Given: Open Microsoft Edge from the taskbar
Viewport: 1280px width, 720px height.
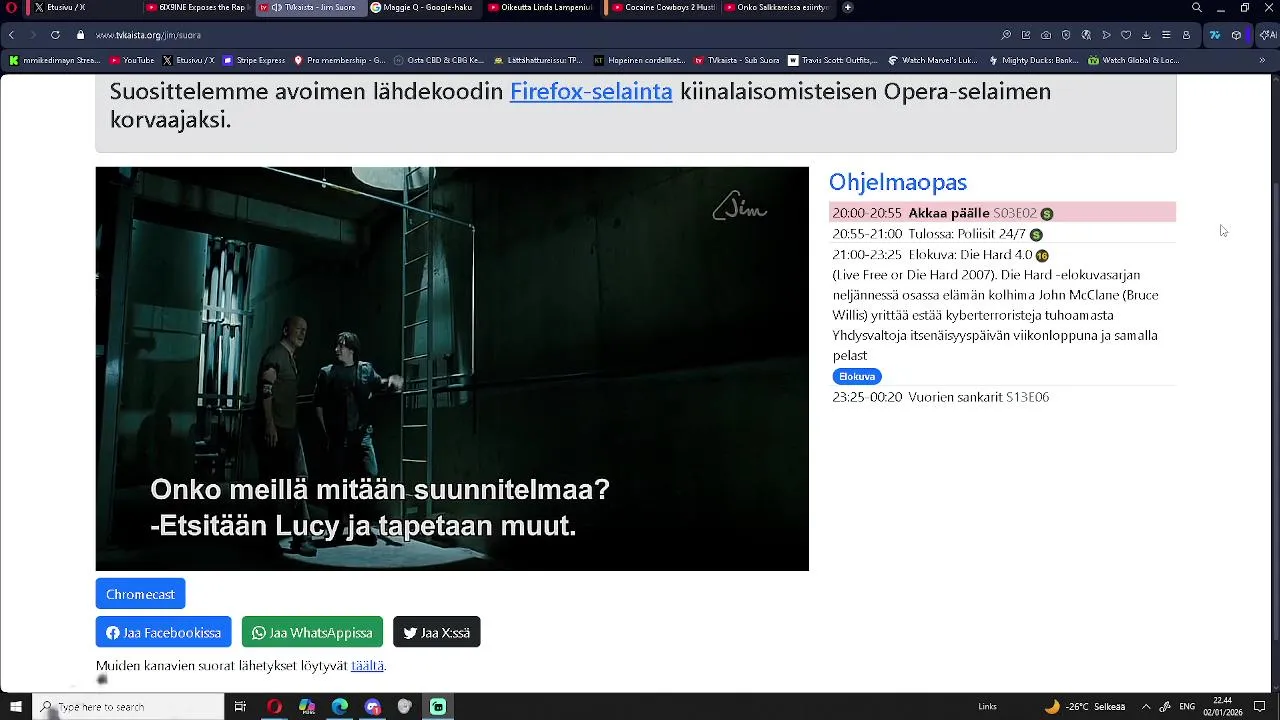Looking at the screenshot, I should [340, 707].
